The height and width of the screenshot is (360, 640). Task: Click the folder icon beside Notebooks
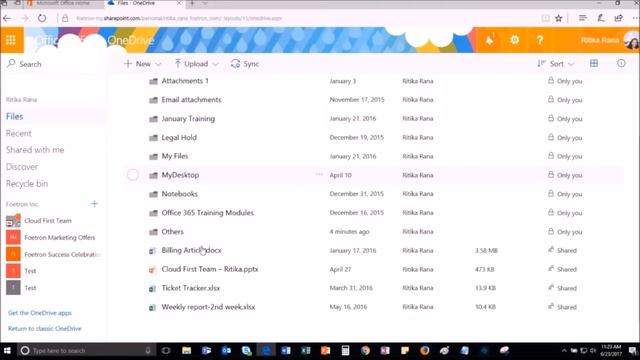point(153,194)
